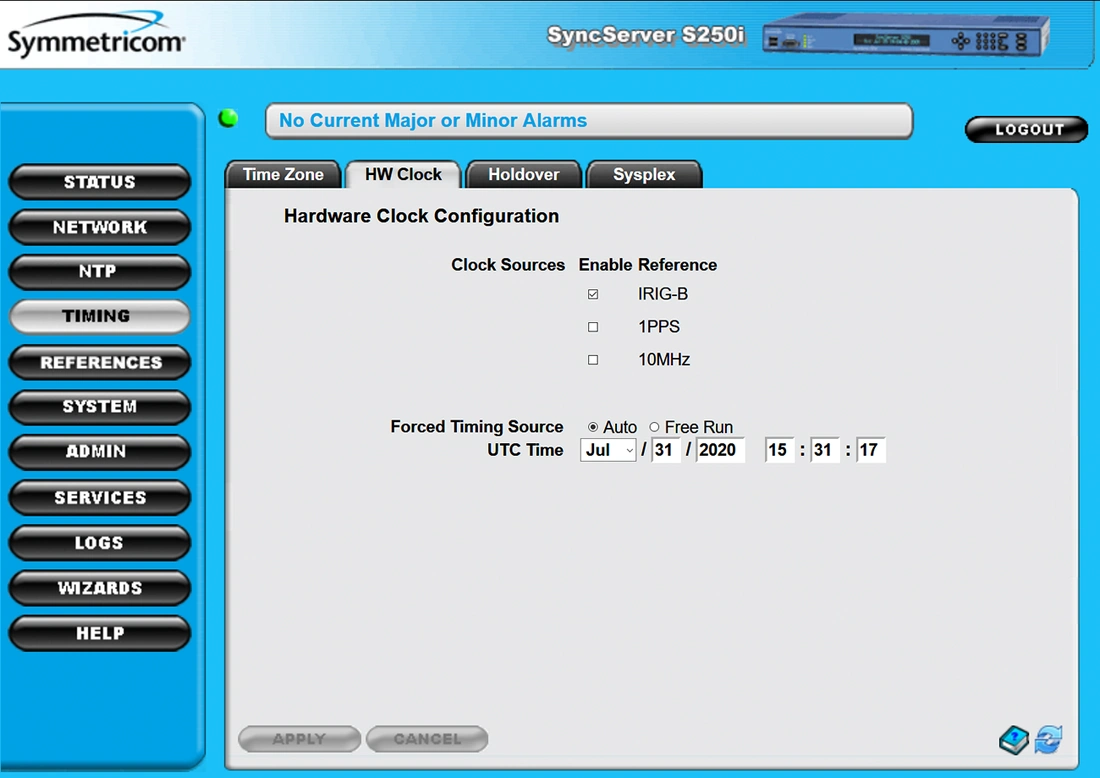
Task: Click the UTC seconds field
Action: pos(871,450)
